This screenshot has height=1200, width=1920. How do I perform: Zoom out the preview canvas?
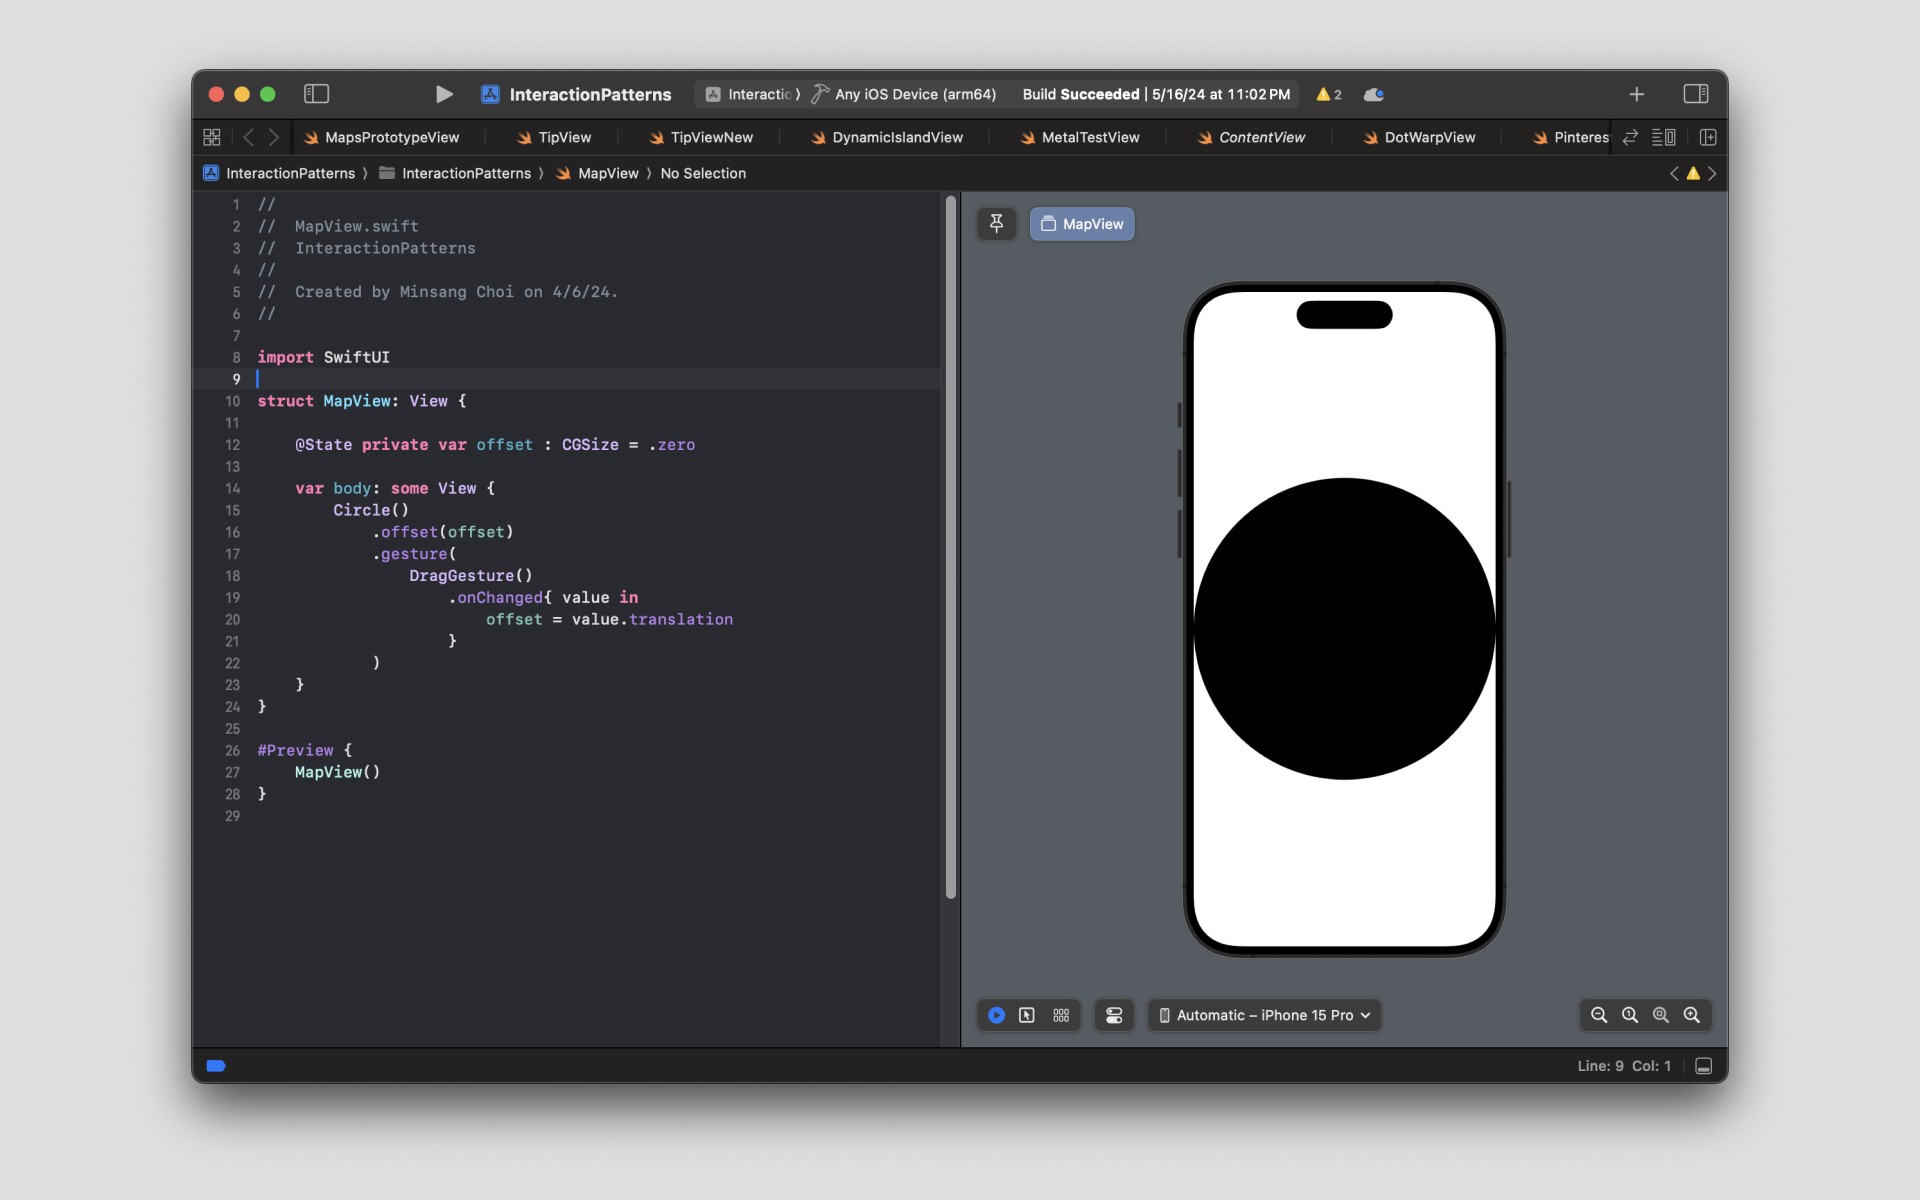click(1598, 1015)
